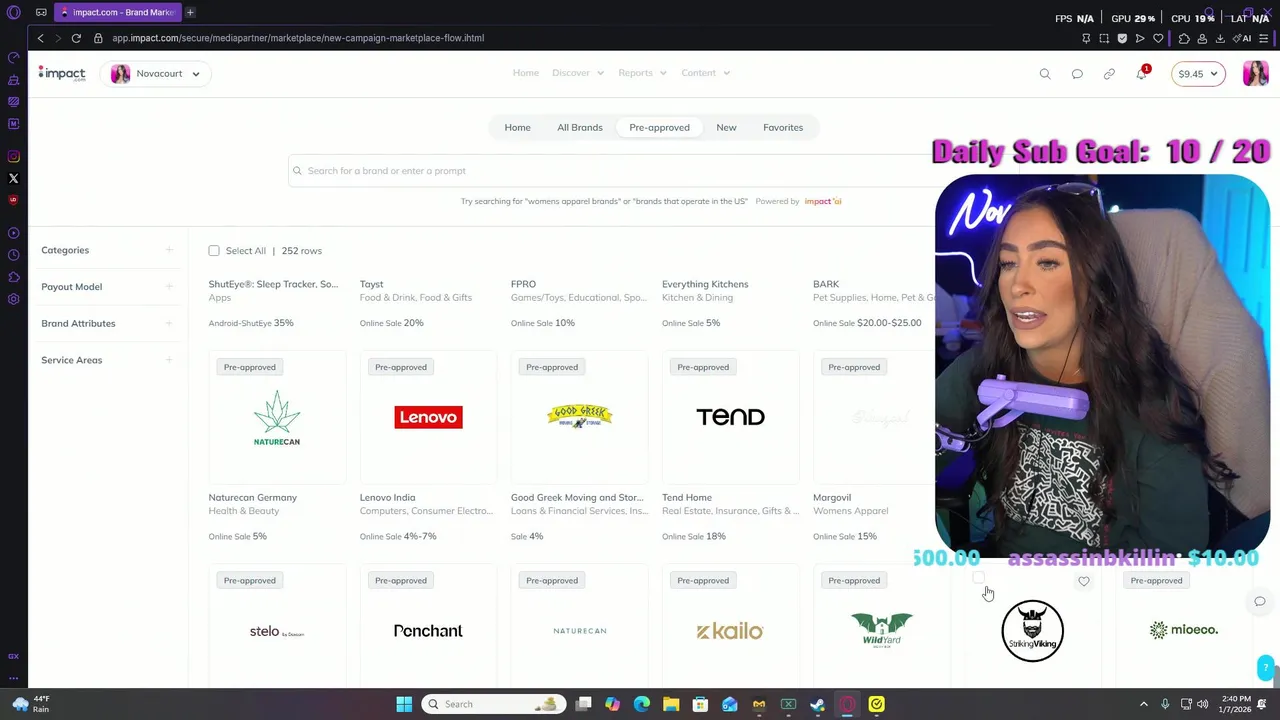Open the Naturecan Germany brand link
Viewport: 1280px width, 720px height.
(252, 497)
